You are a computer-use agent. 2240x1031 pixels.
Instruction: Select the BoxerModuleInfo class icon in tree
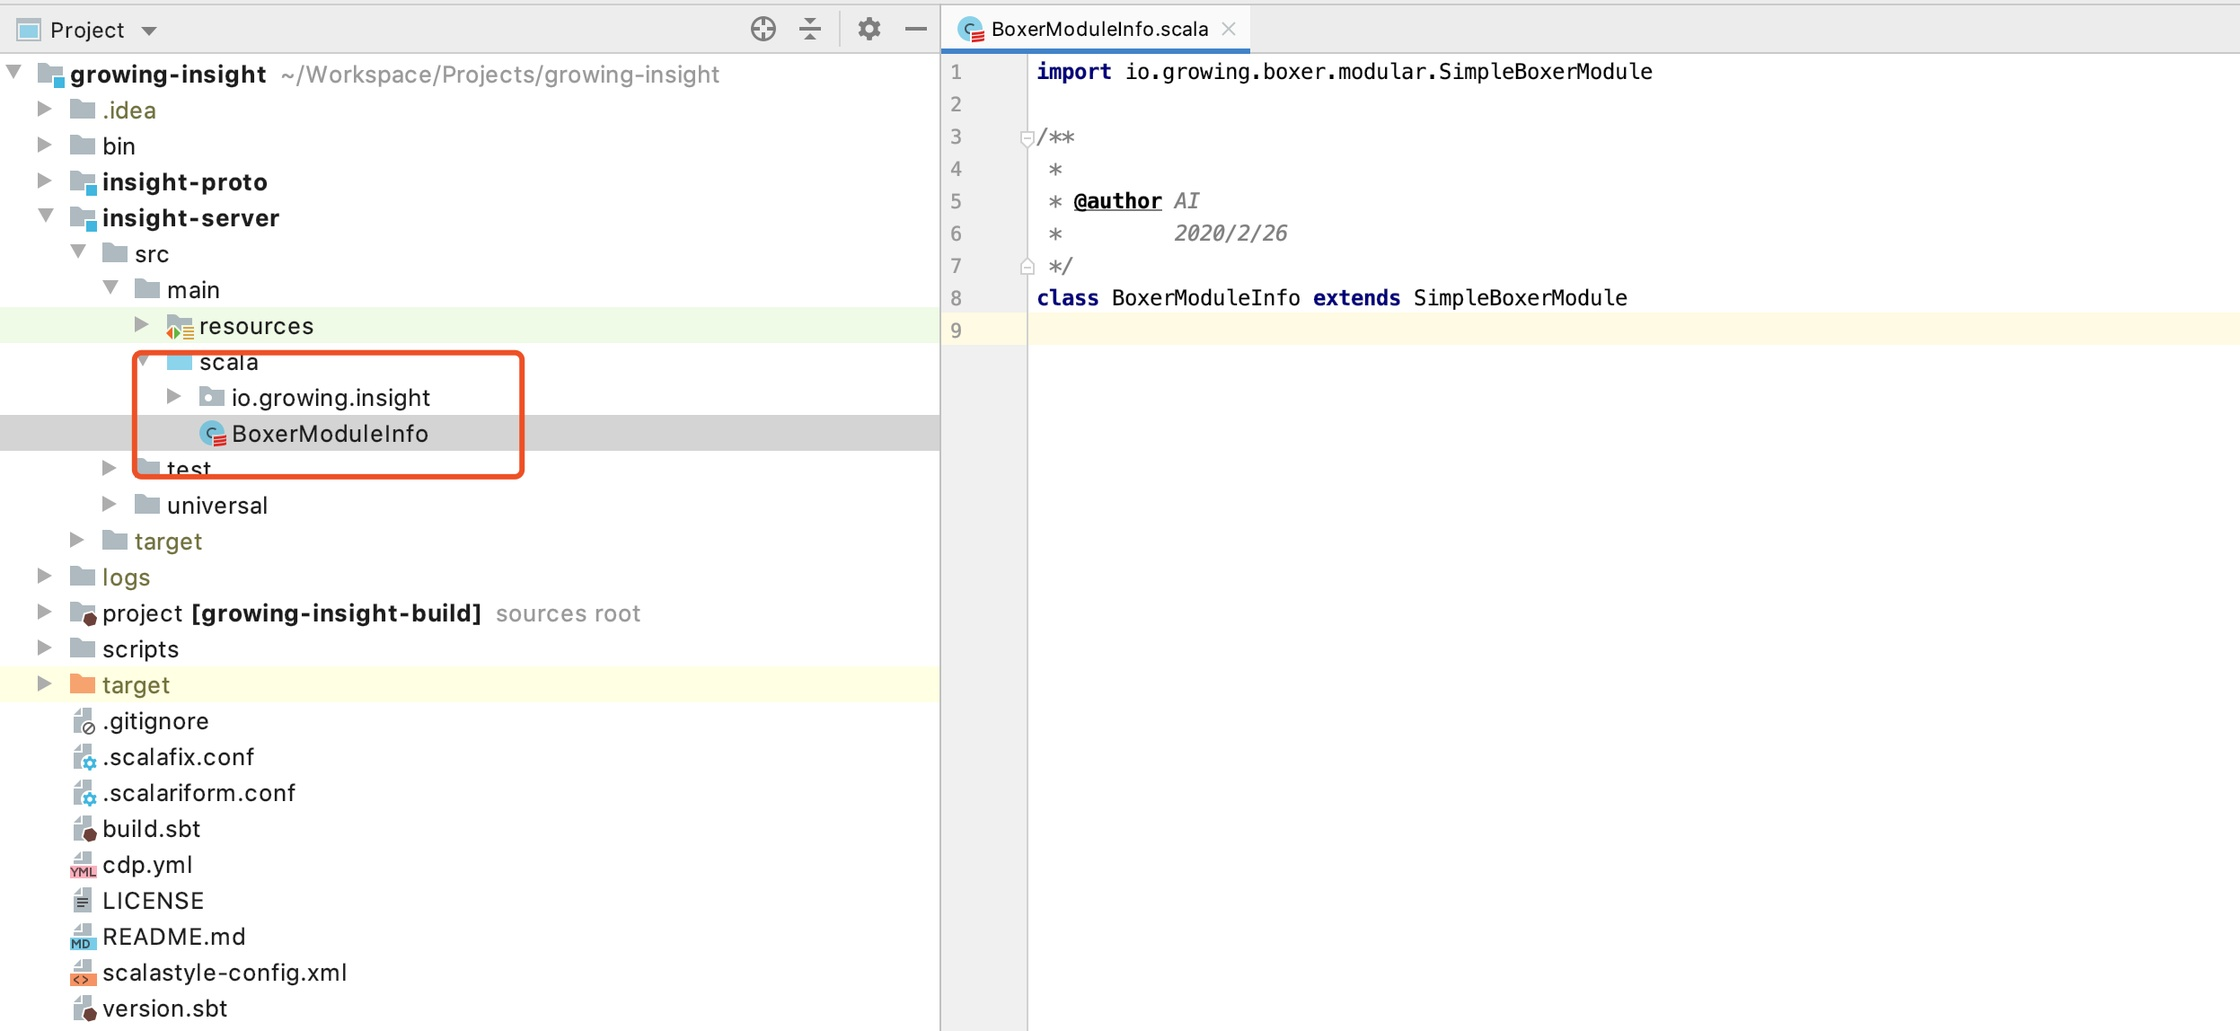213,433
